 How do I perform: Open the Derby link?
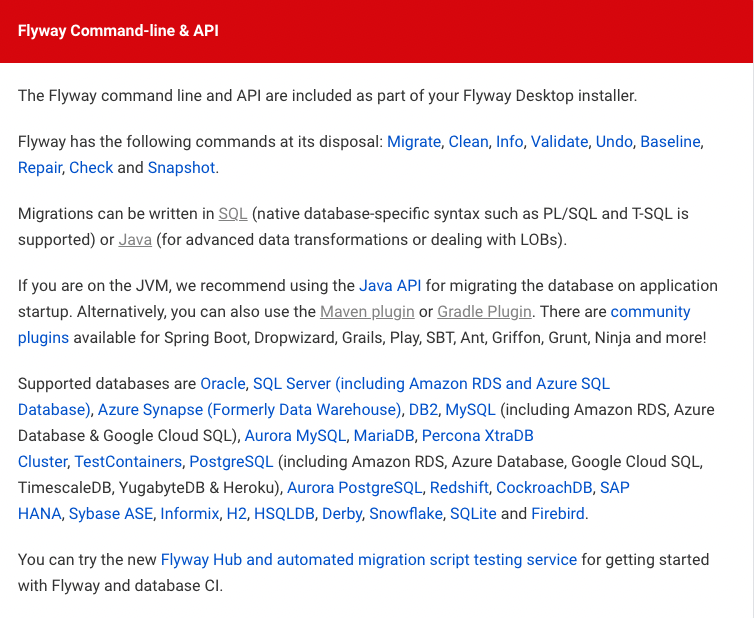[341, 514]
